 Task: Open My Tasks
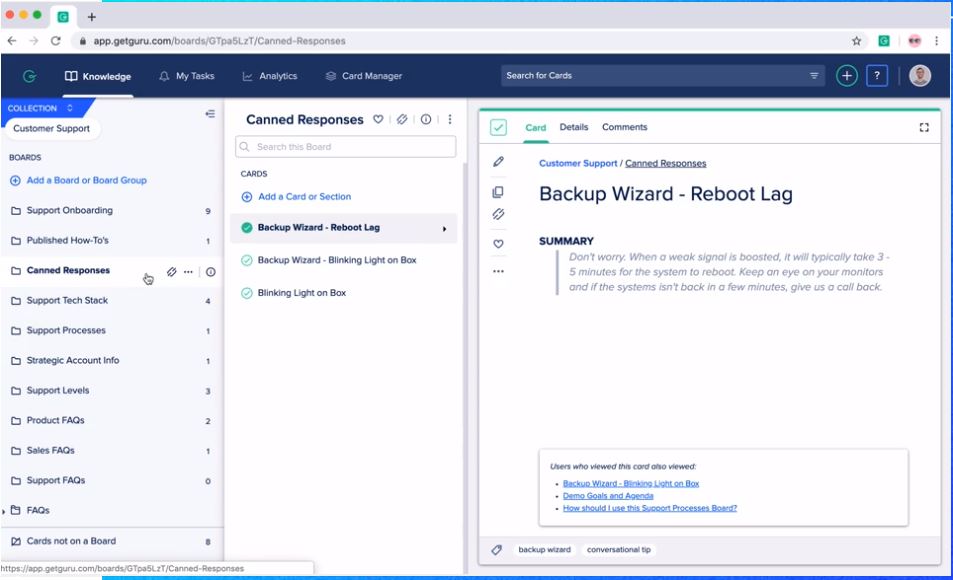[187, 76]
